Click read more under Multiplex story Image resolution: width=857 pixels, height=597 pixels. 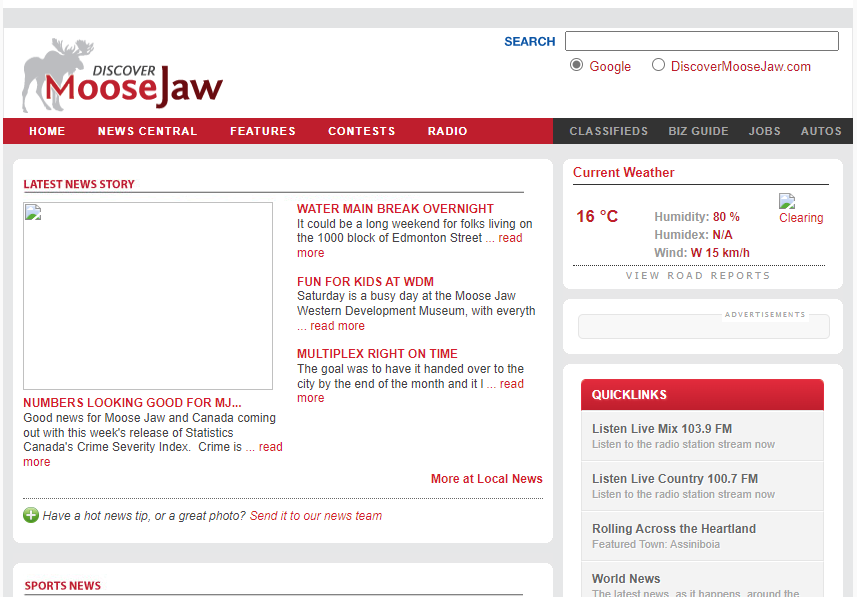(512, 384)
